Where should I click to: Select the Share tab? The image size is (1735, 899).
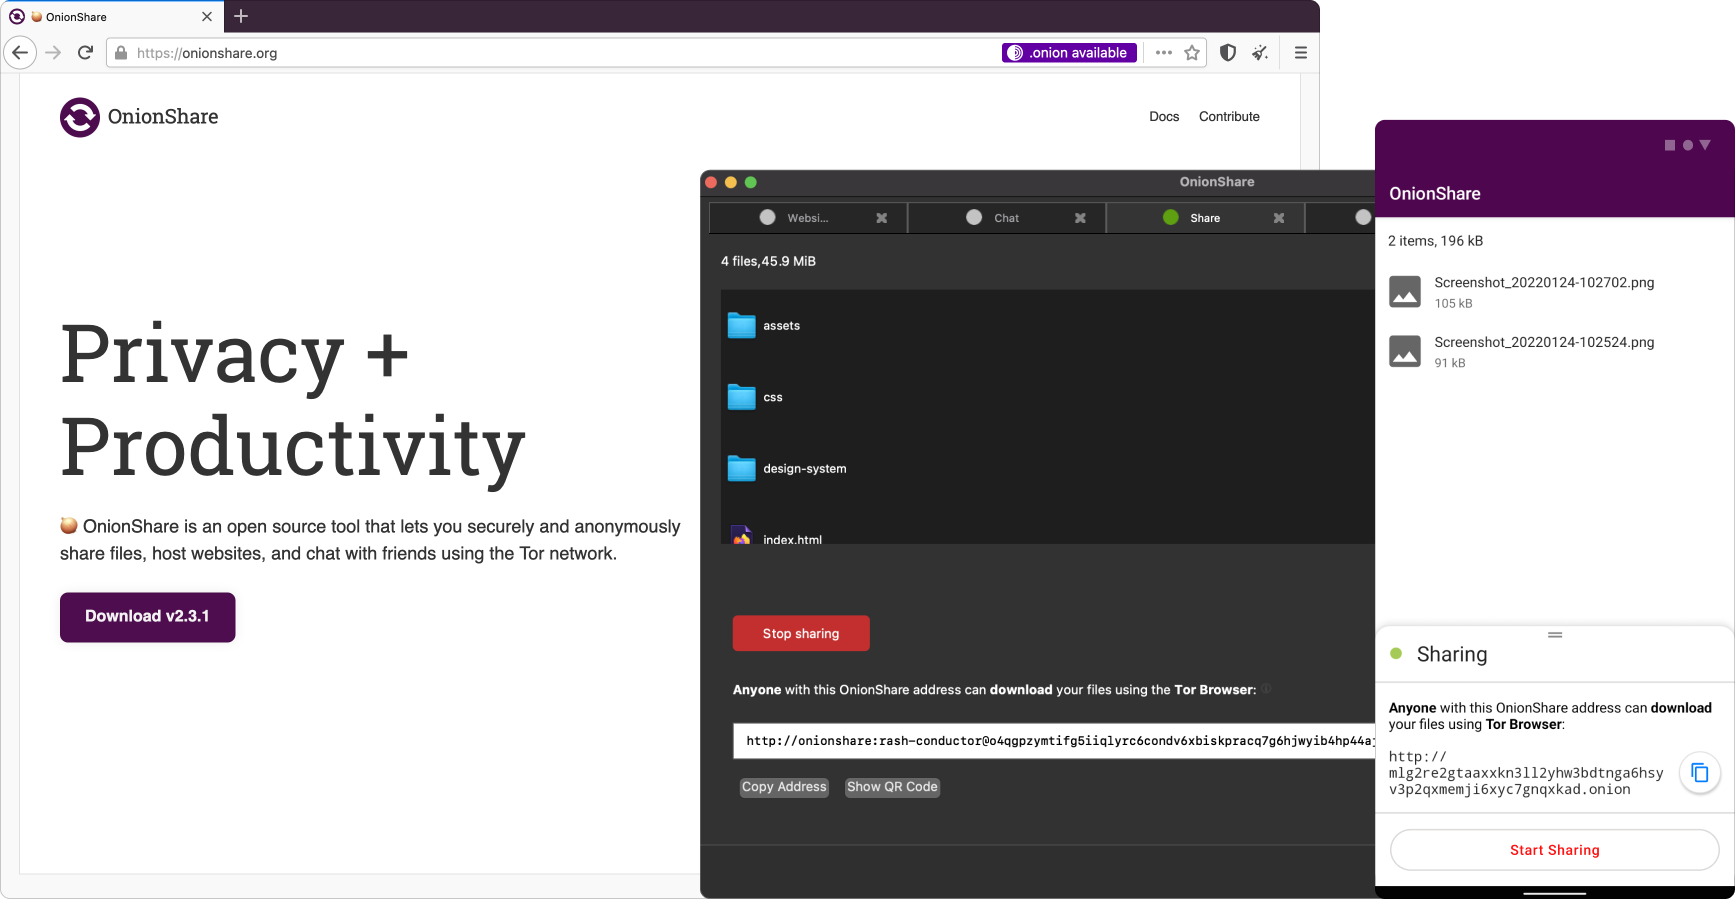1205,218
